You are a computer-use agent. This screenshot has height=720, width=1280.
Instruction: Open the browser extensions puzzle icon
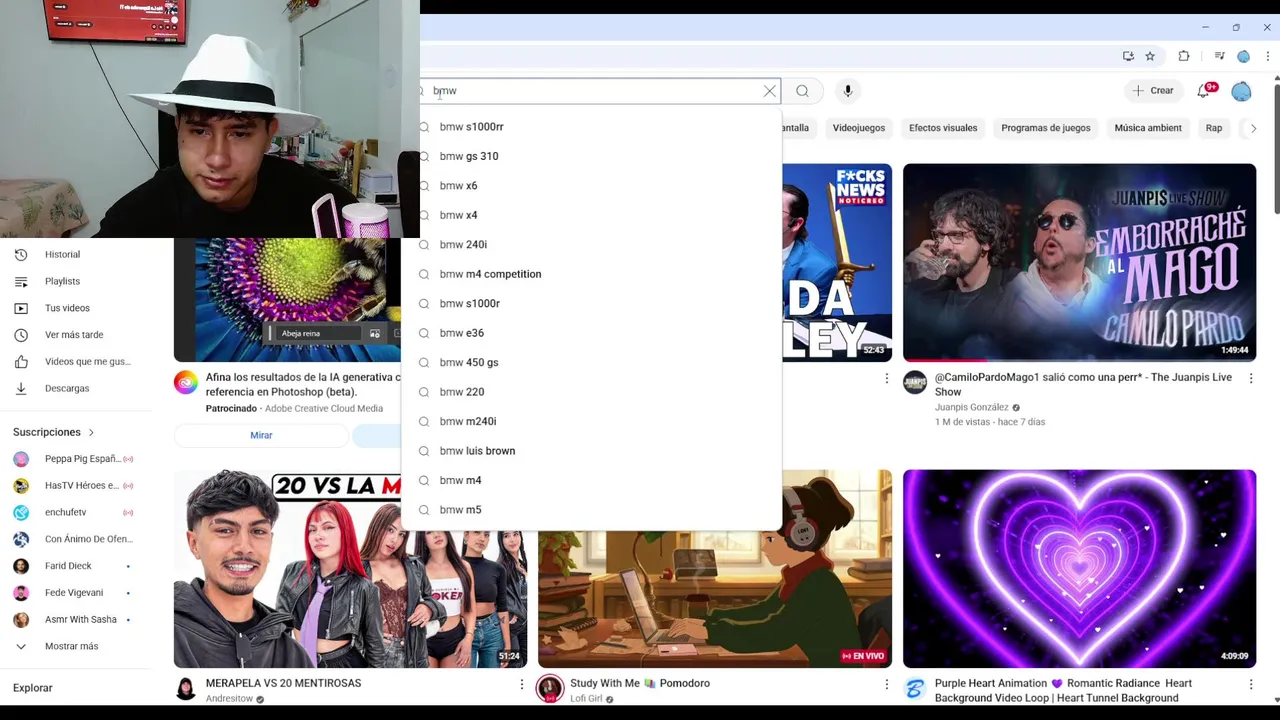[x=1184, y=56]
